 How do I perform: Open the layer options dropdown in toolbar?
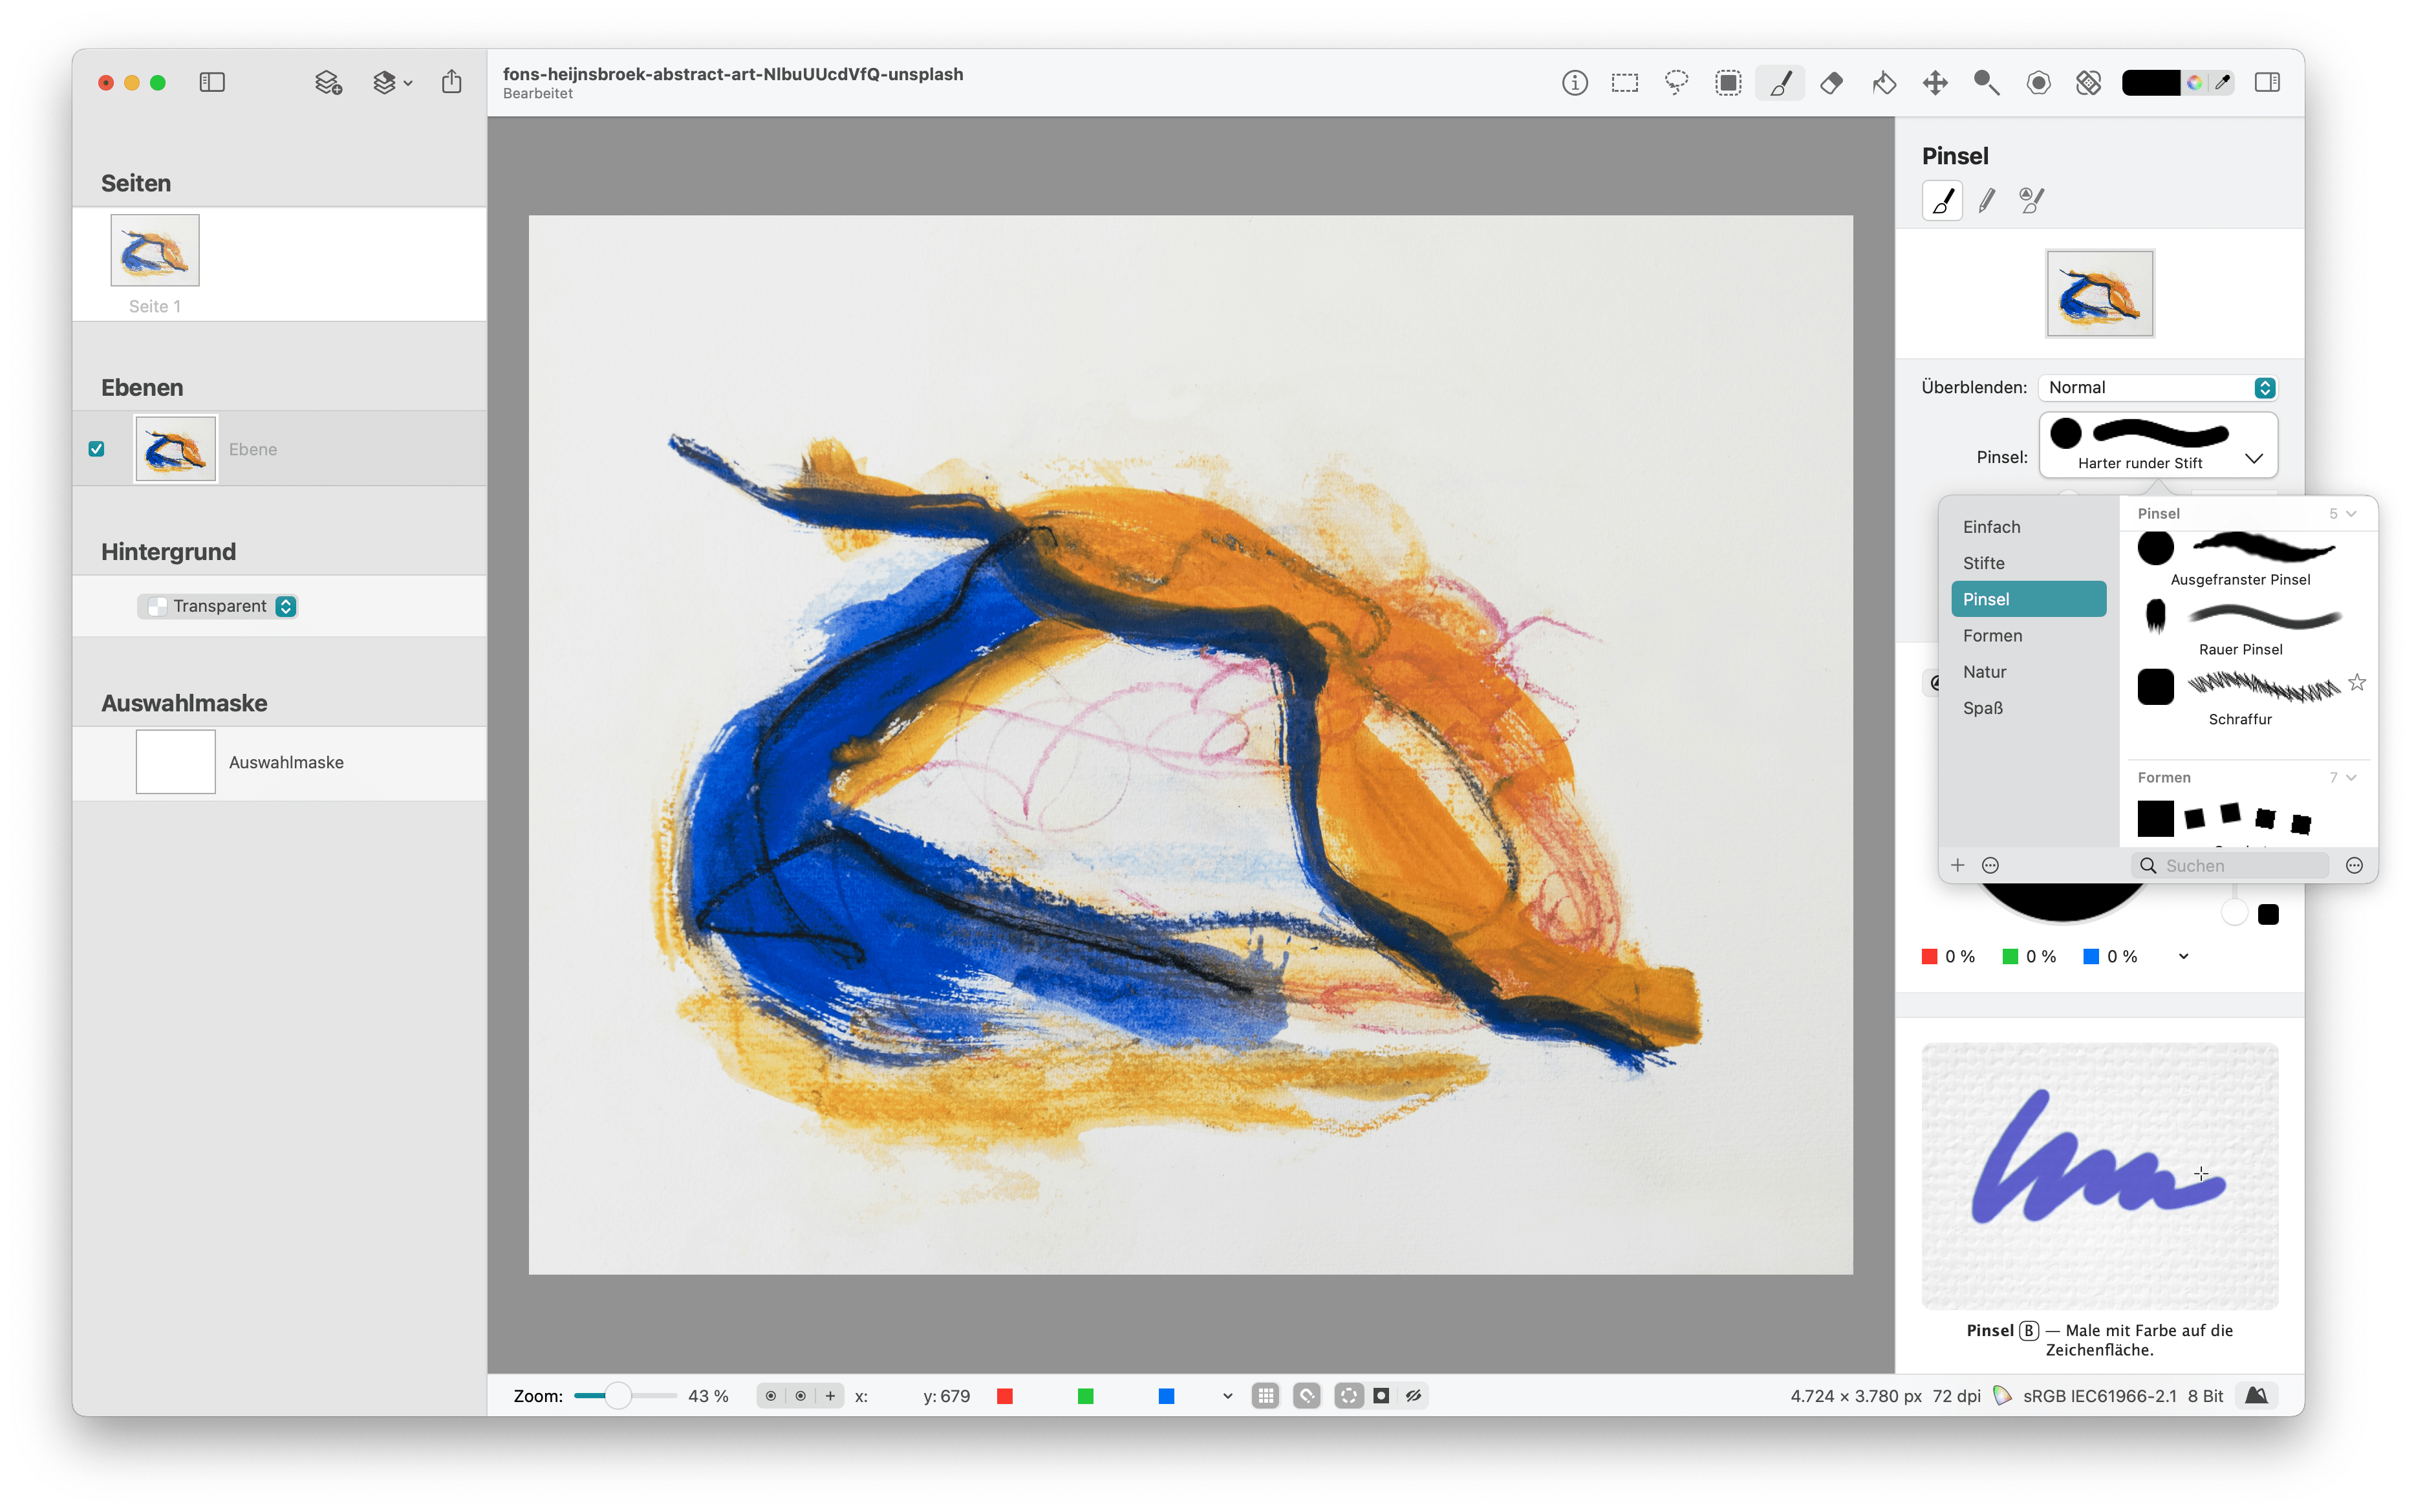[x=393, y=83]
